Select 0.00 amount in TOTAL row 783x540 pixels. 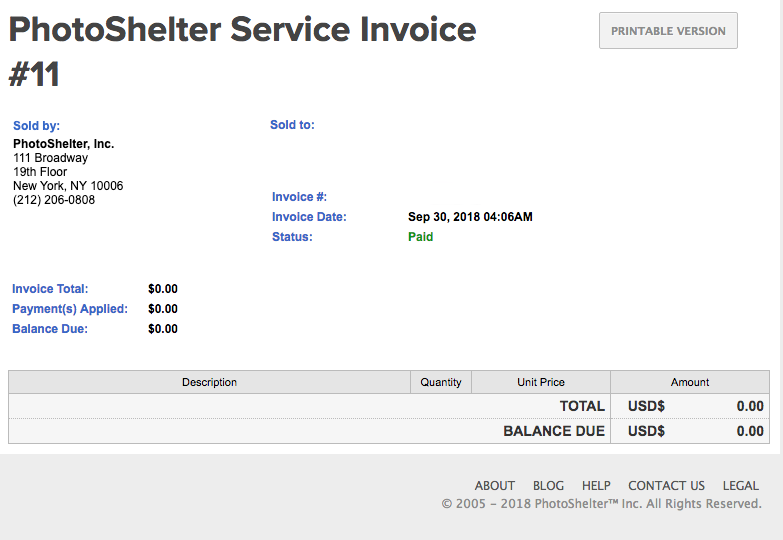(x=750, y=406)
